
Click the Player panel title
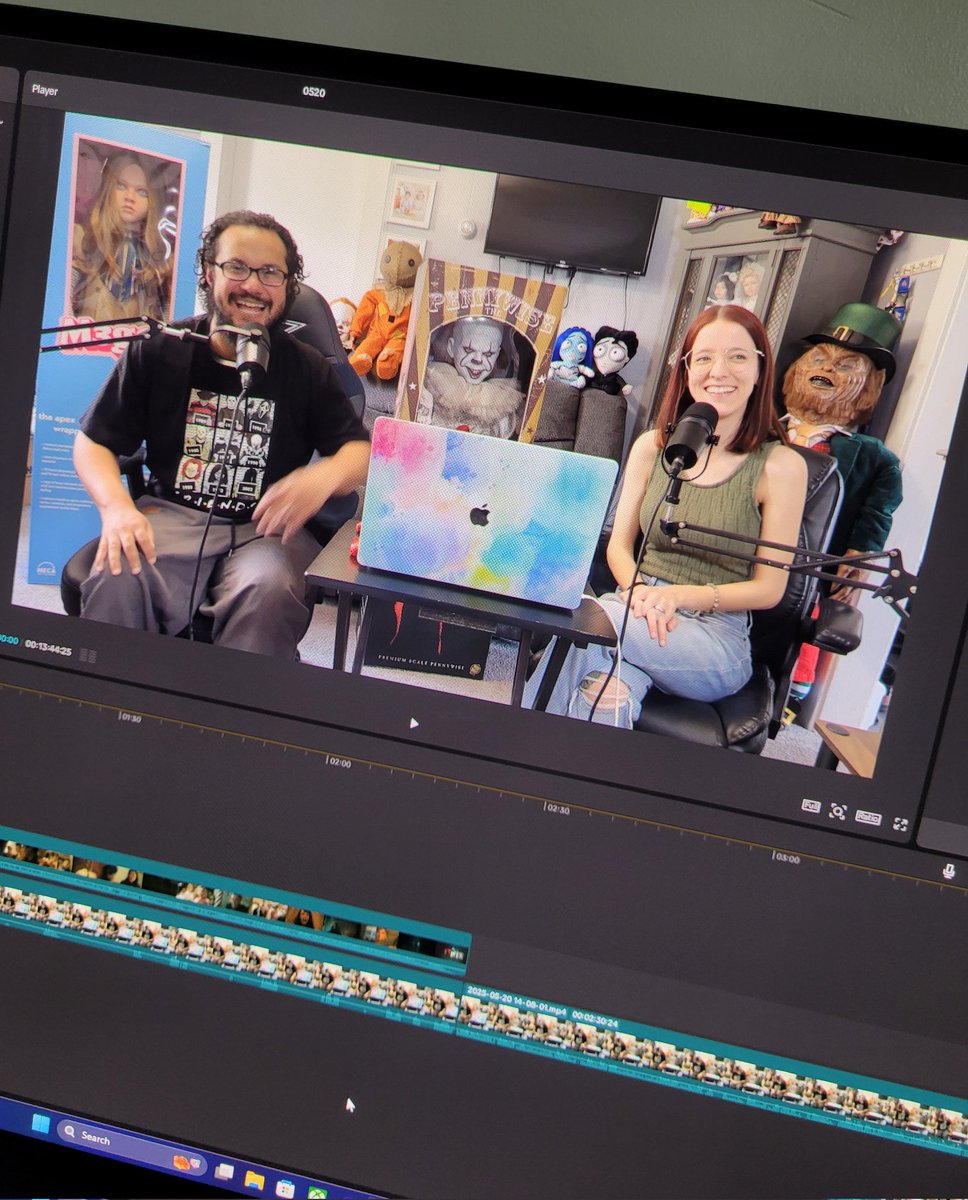pyautogui.click(x=44, y=90)
